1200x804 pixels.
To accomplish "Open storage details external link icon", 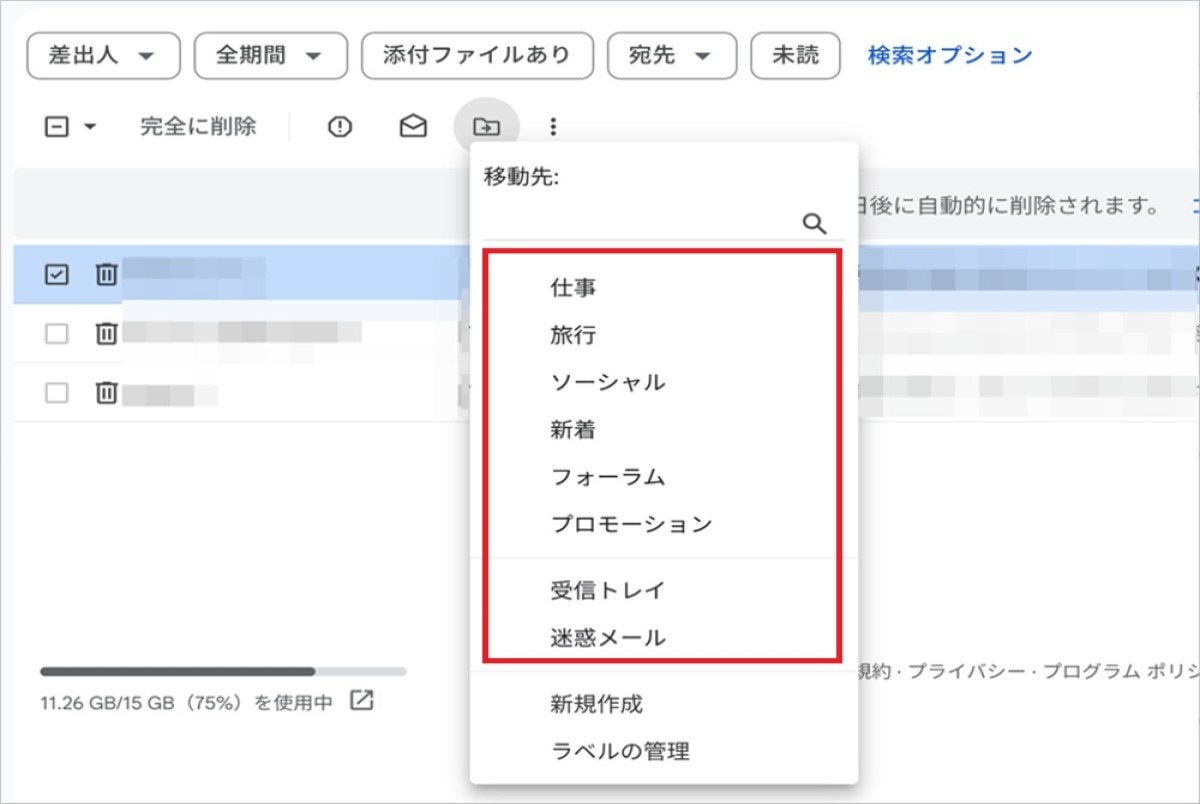I will [x=361, y=701].
